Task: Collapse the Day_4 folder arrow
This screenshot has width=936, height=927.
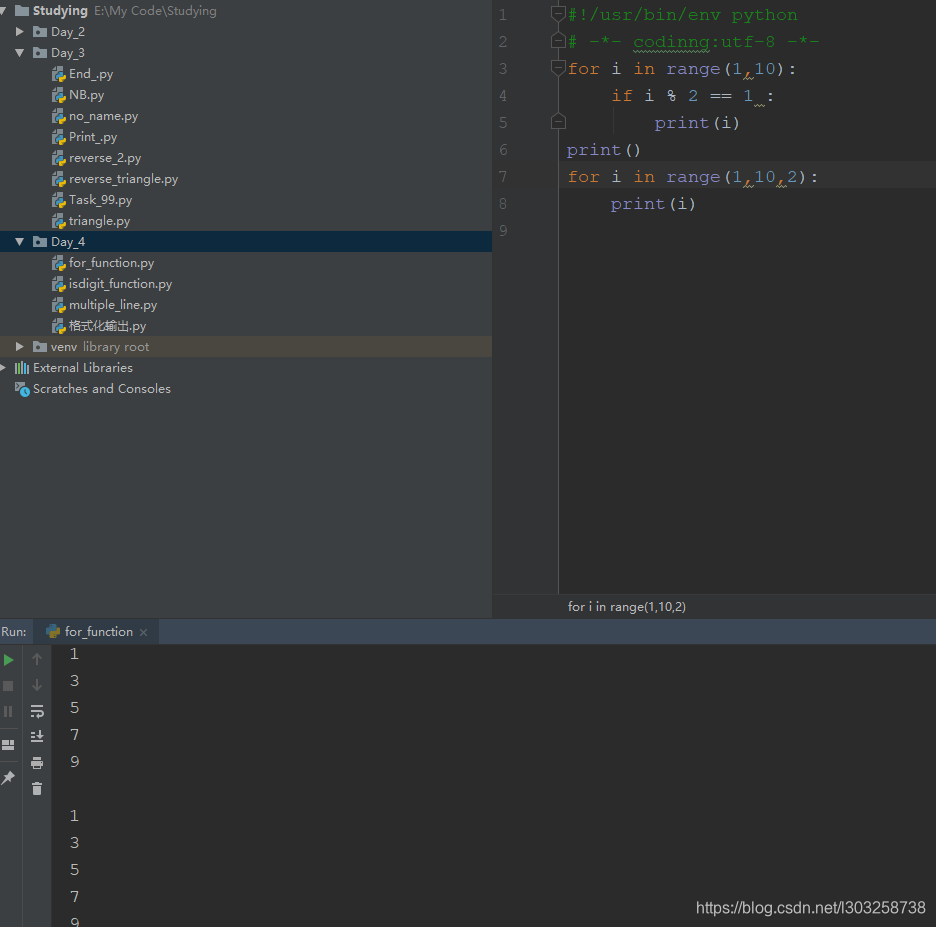Action: point(20,241)
